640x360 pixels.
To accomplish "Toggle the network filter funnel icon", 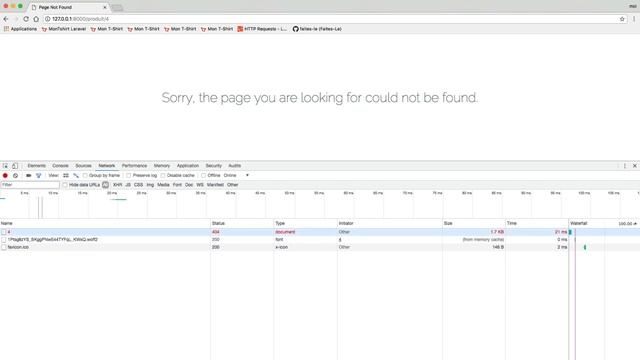I will [38, 176].
